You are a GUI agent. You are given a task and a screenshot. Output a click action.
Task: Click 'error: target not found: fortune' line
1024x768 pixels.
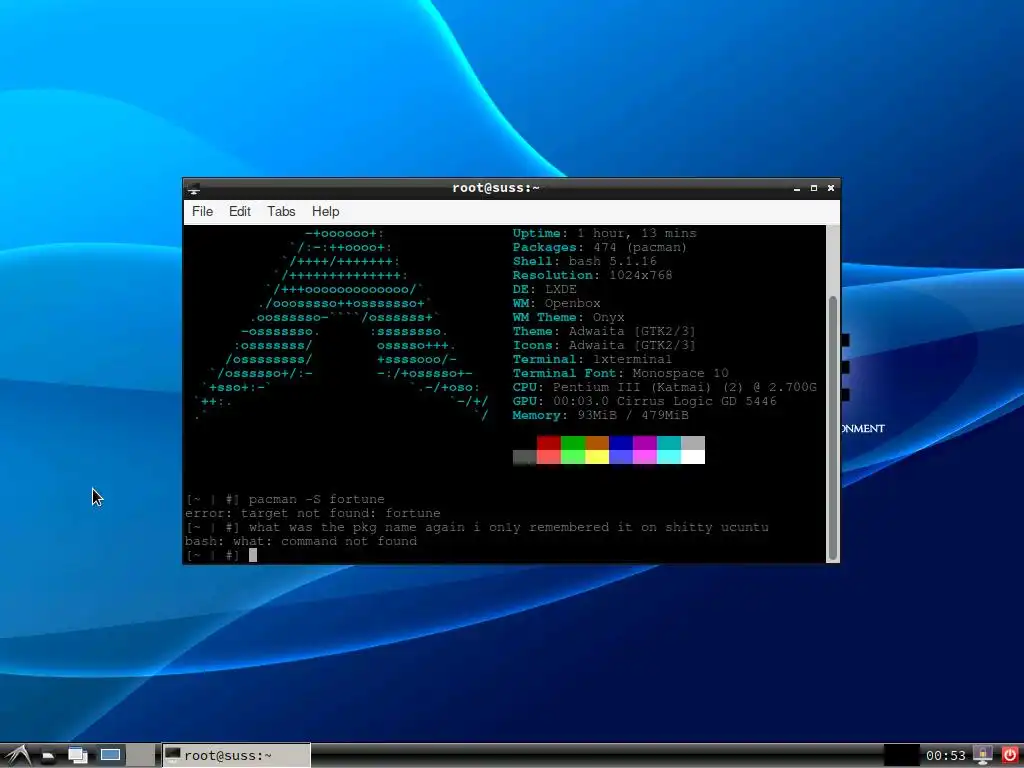313,513
